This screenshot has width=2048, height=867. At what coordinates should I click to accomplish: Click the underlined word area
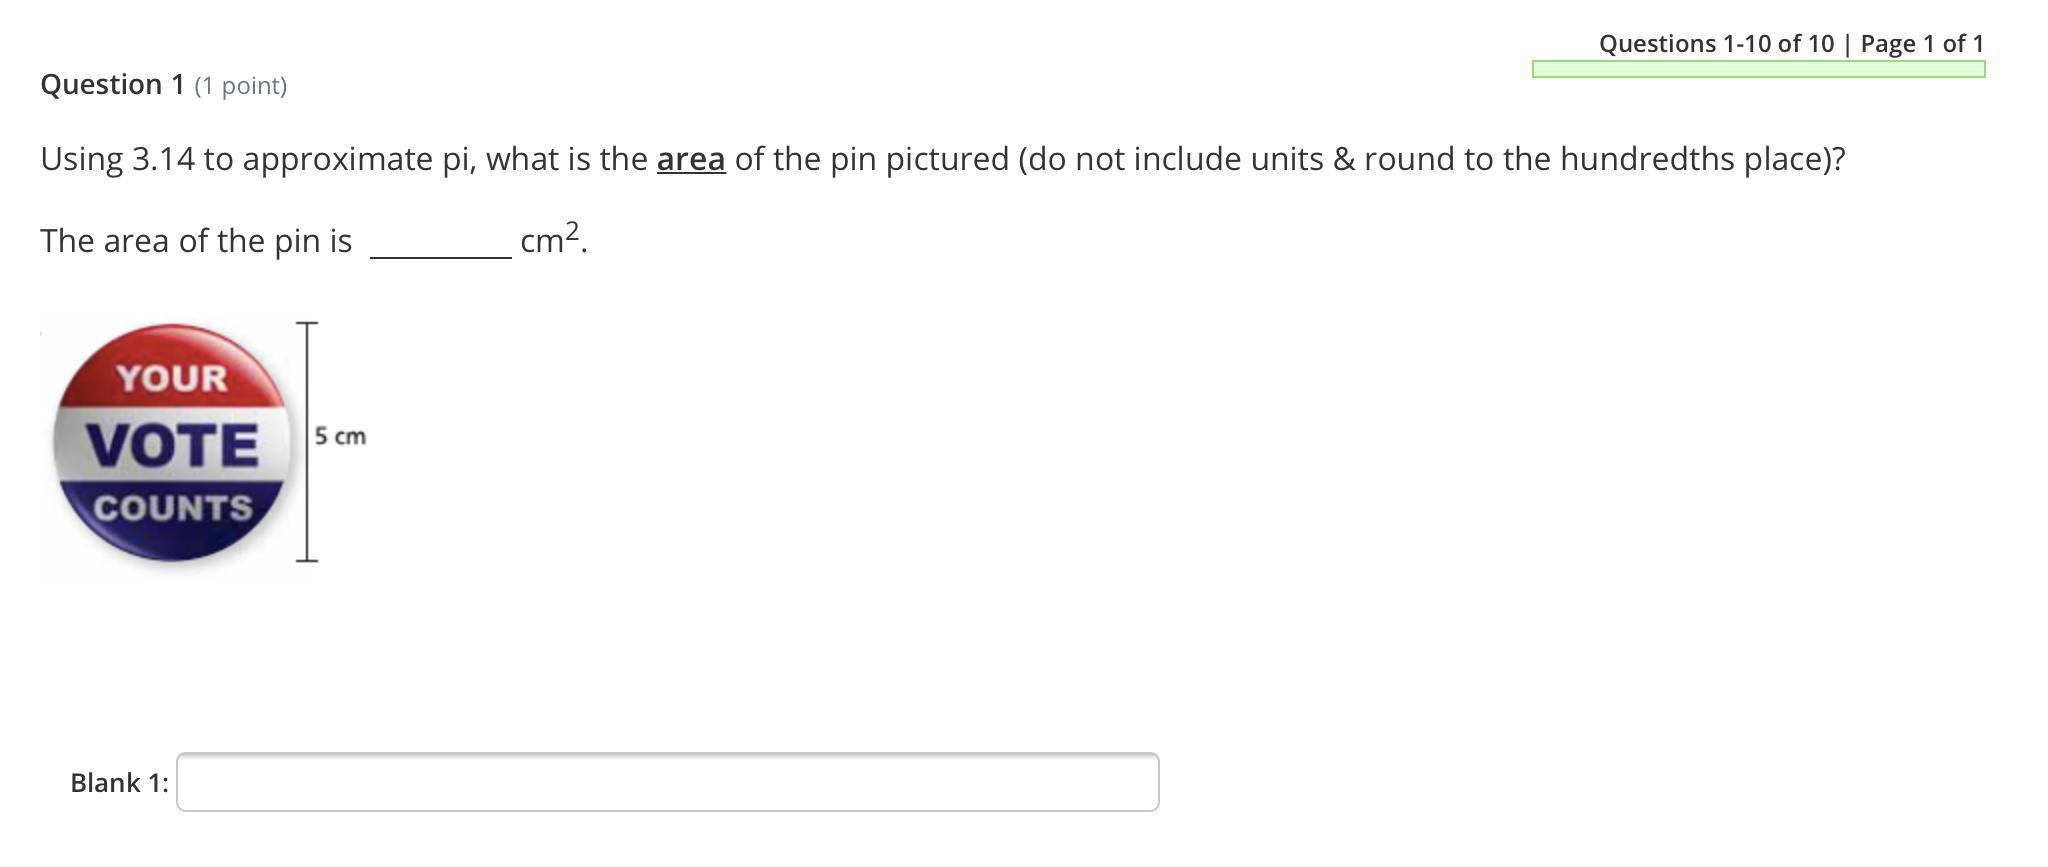point(691,159)
